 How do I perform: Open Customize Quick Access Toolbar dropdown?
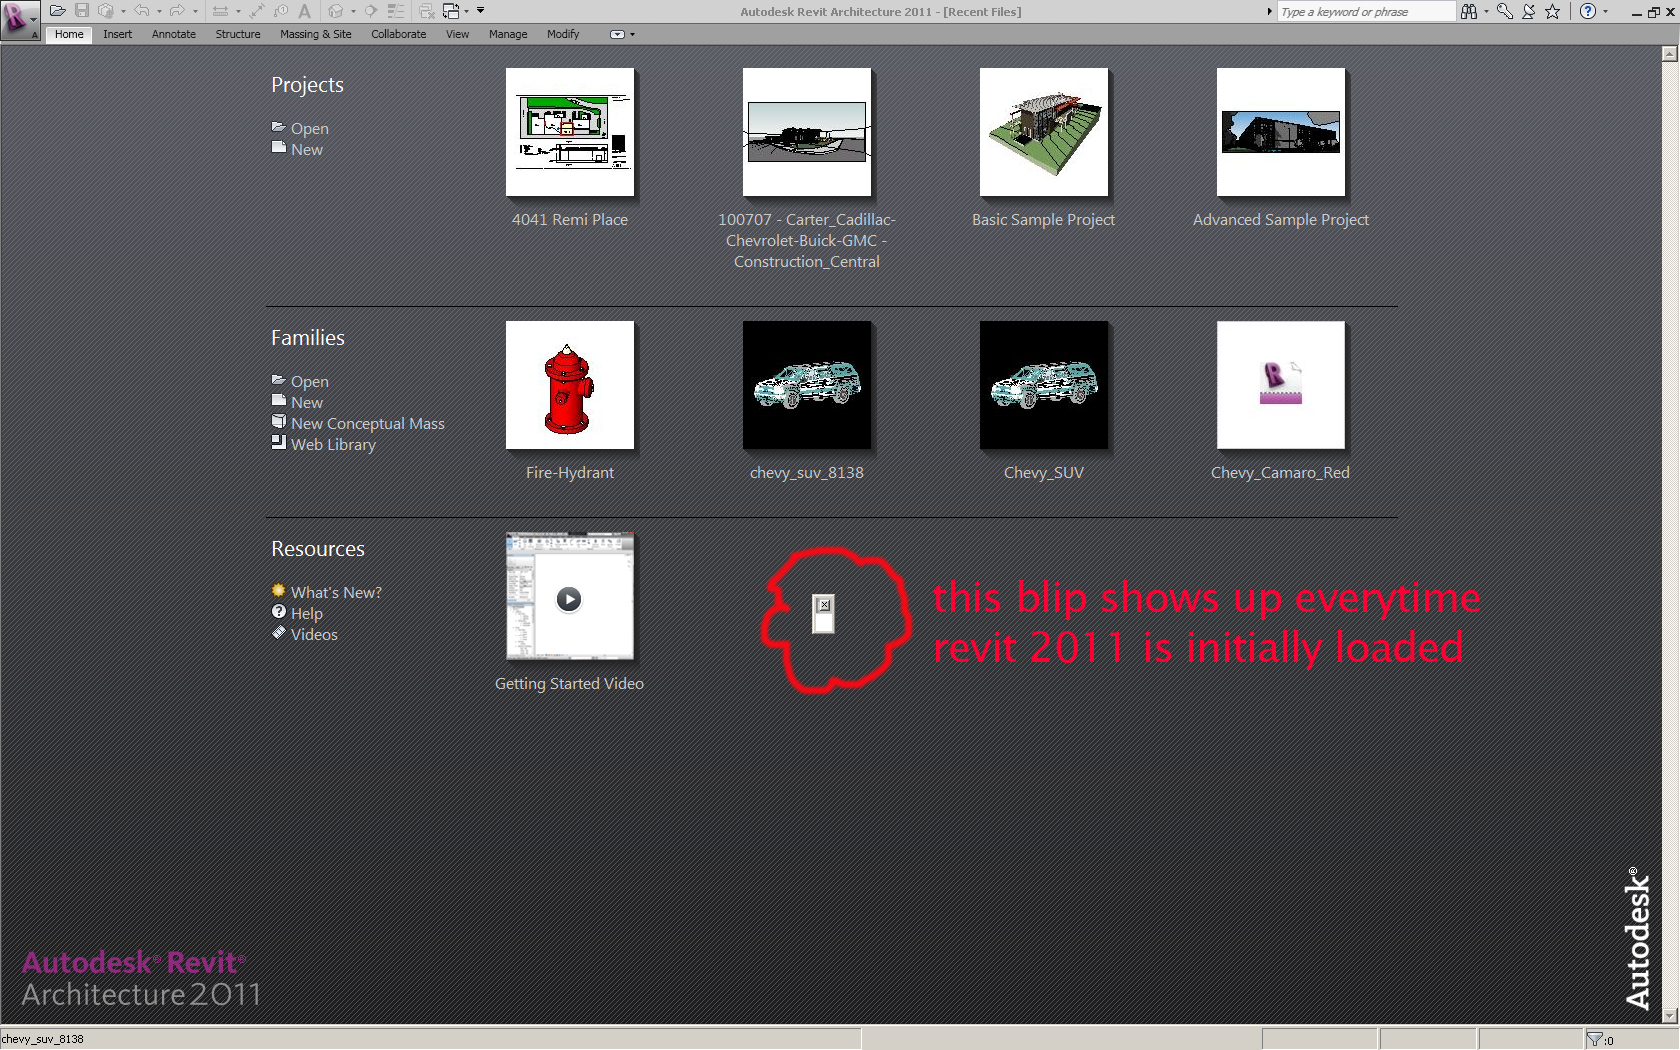point(481,11)
